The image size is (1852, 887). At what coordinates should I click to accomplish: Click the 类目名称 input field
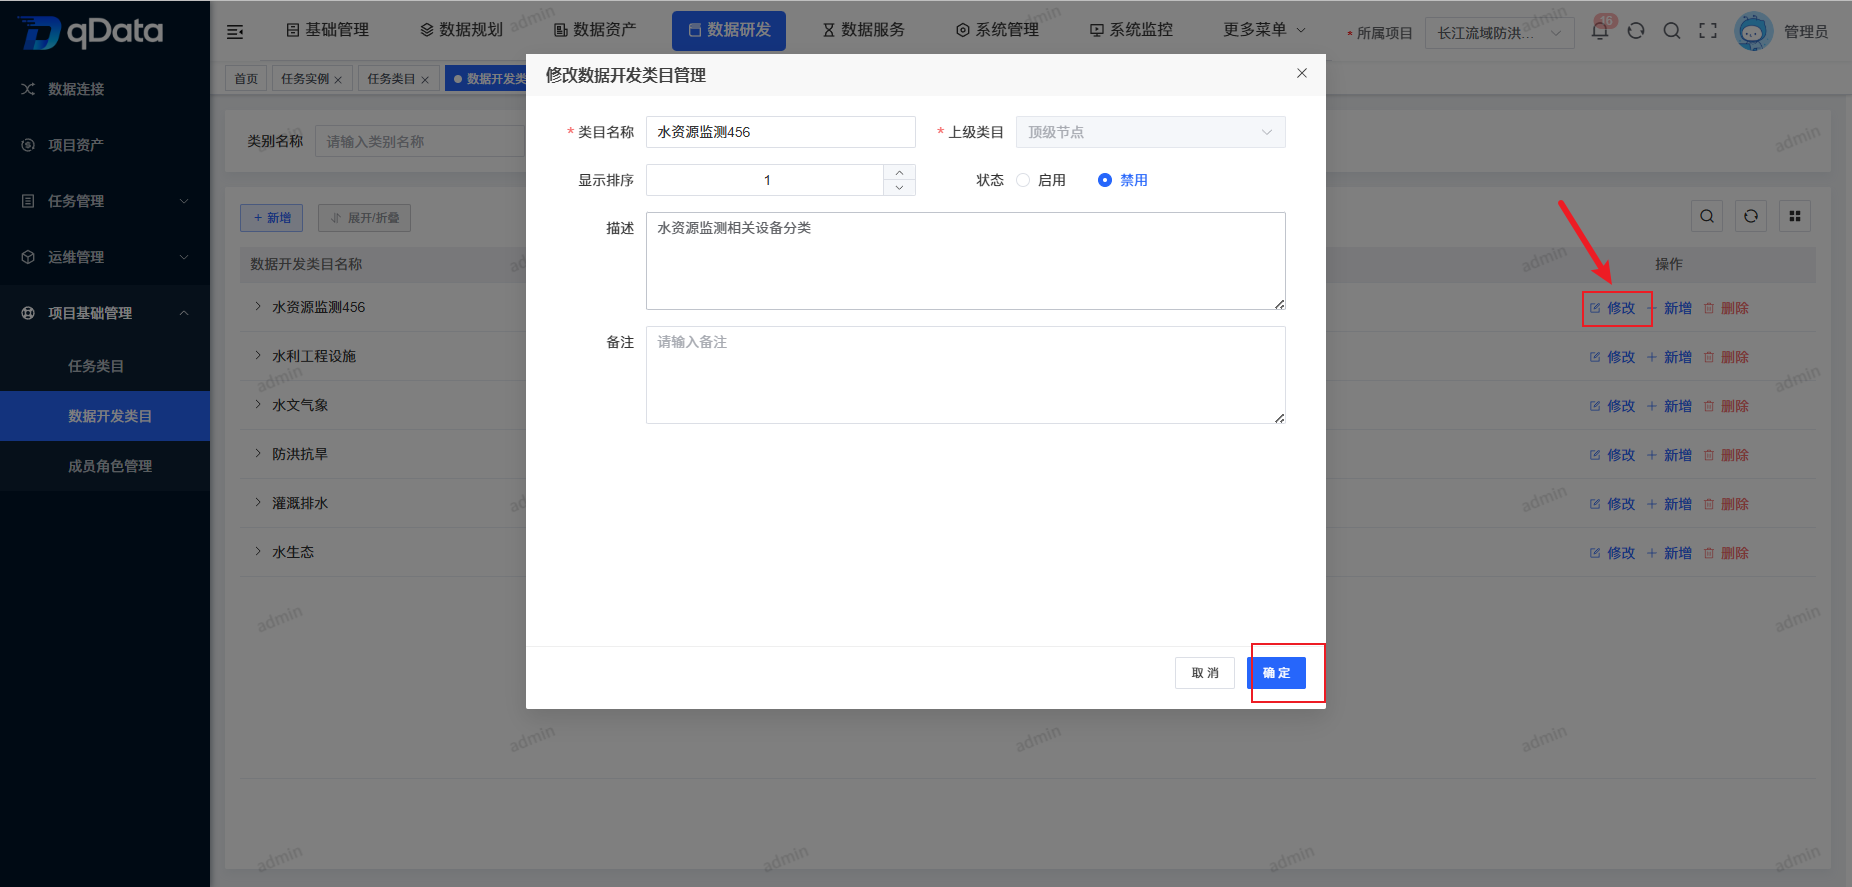pyautogui.click(x=781, y=132)
